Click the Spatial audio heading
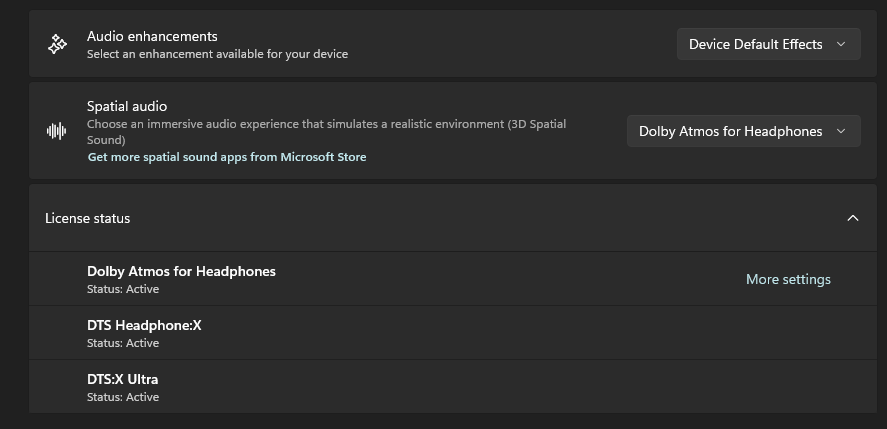Viewport: 887px width, 429px height. tap(127, 106)
